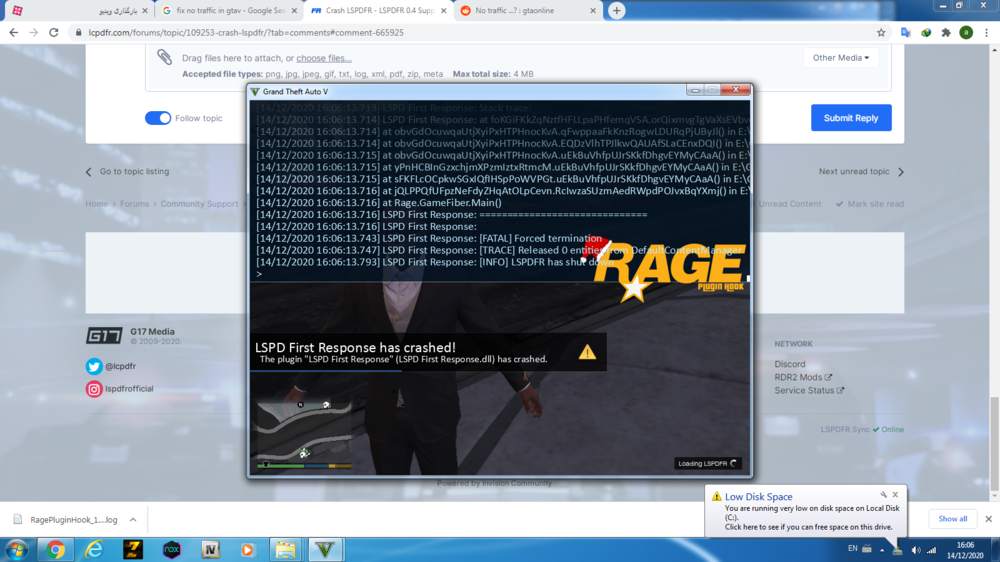This screenshot has height=562, width=1000.
Task: Switch to the 'fix no traffic in gtav' tab
Action: pyautogui.click(x=231, y=11)
